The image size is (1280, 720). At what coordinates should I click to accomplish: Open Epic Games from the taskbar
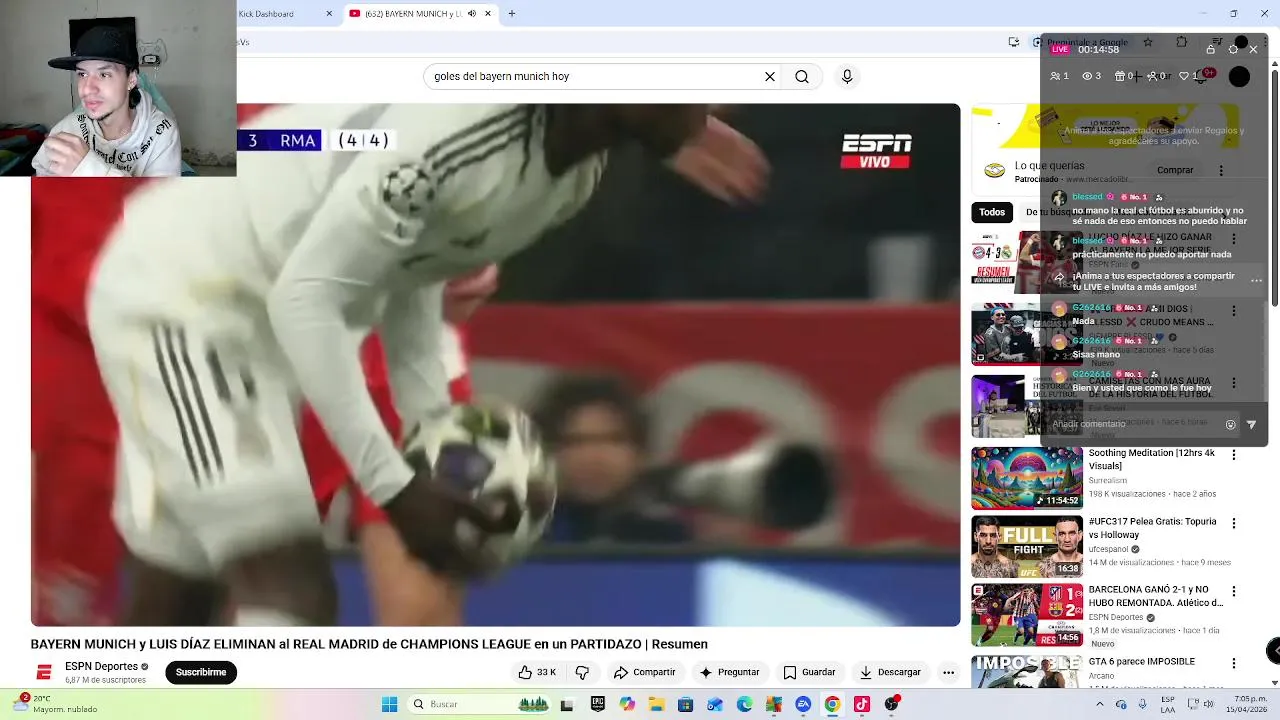598,704
